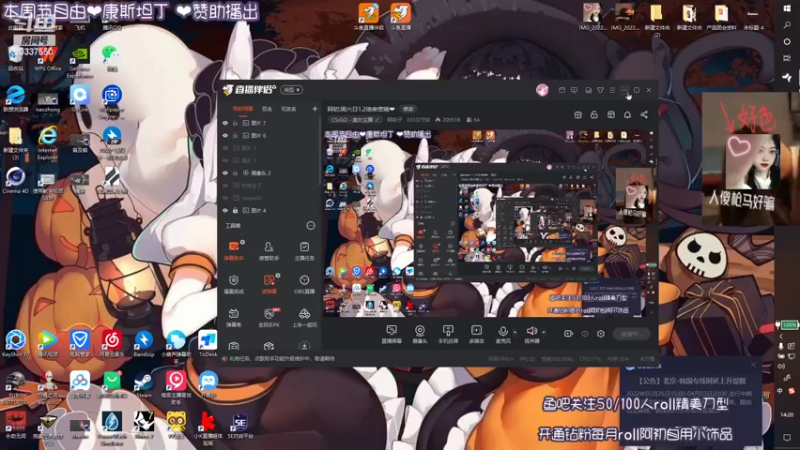This screenshot has height=450, width=800.
Task: Open the speaker options arrow
Action: pyautogui.click(x=543, y=332)
